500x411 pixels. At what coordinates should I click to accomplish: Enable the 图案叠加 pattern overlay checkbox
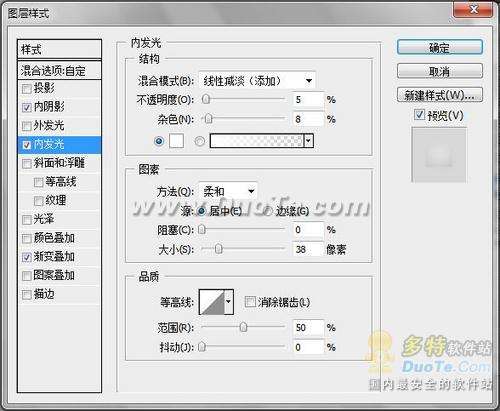(26, 276)
